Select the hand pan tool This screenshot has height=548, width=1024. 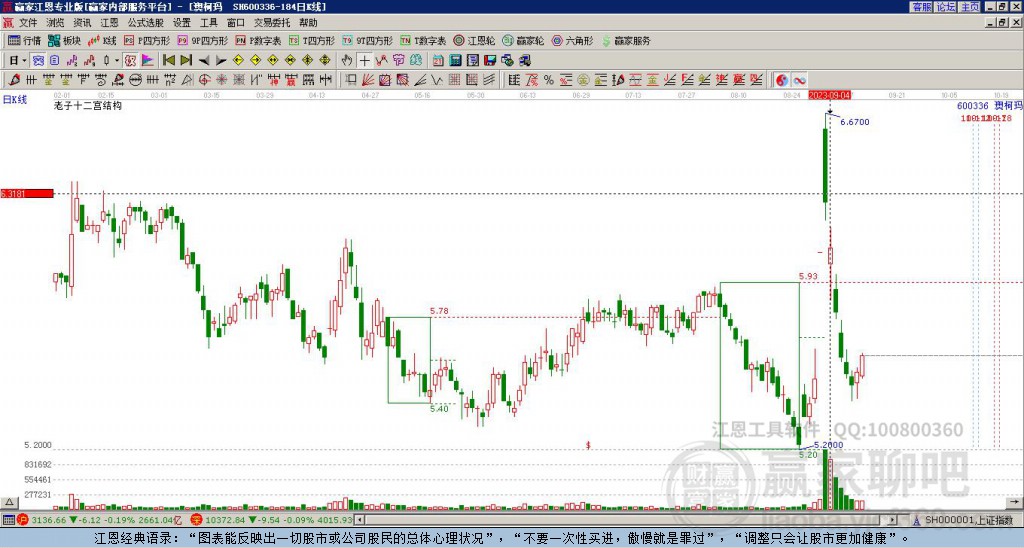[x=347, y=60]
